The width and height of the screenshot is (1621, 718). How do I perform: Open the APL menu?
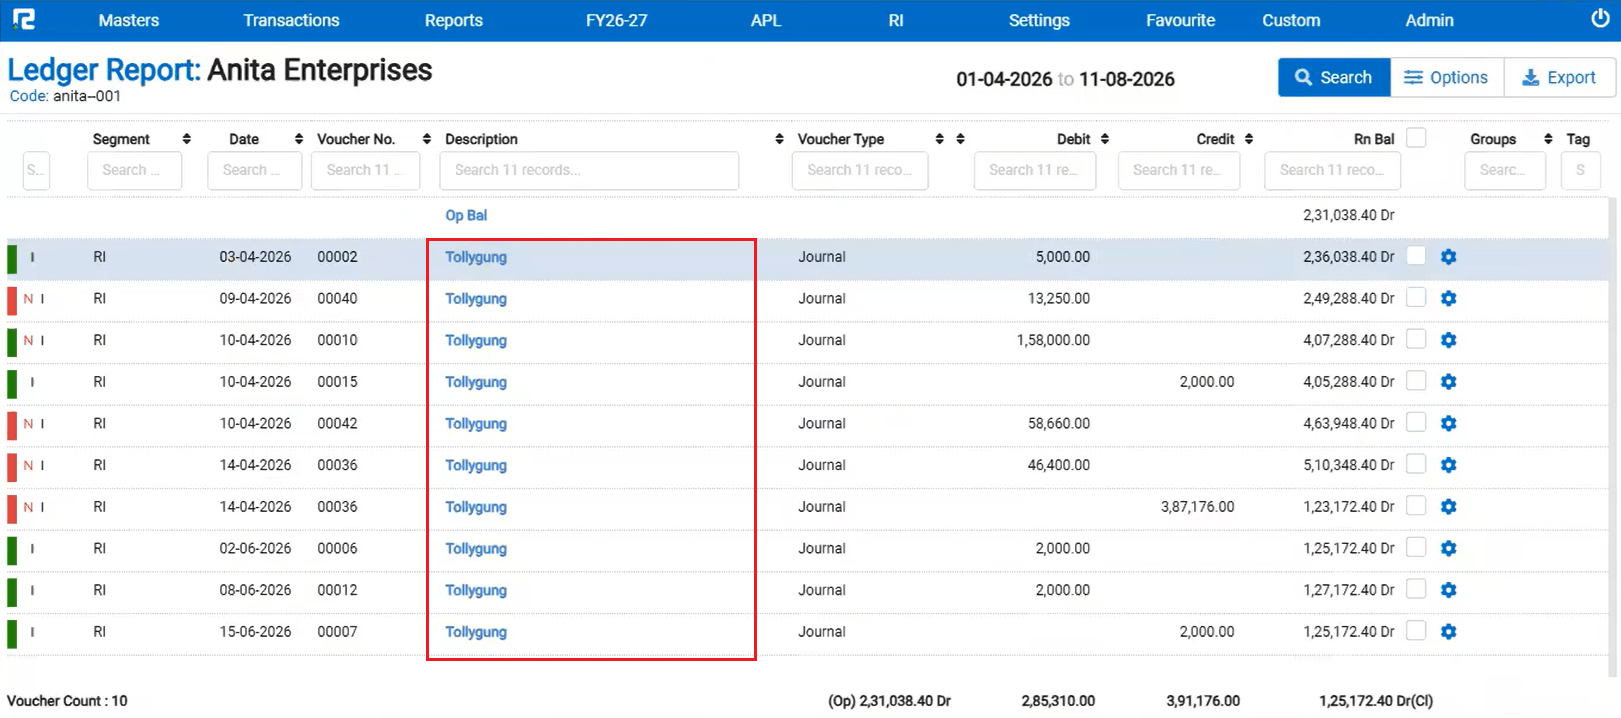coord(765,20)
